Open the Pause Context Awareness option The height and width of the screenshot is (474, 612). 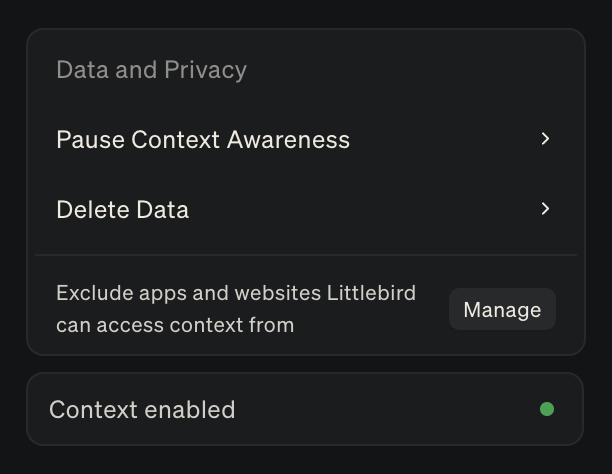click(x=203, y=139)
